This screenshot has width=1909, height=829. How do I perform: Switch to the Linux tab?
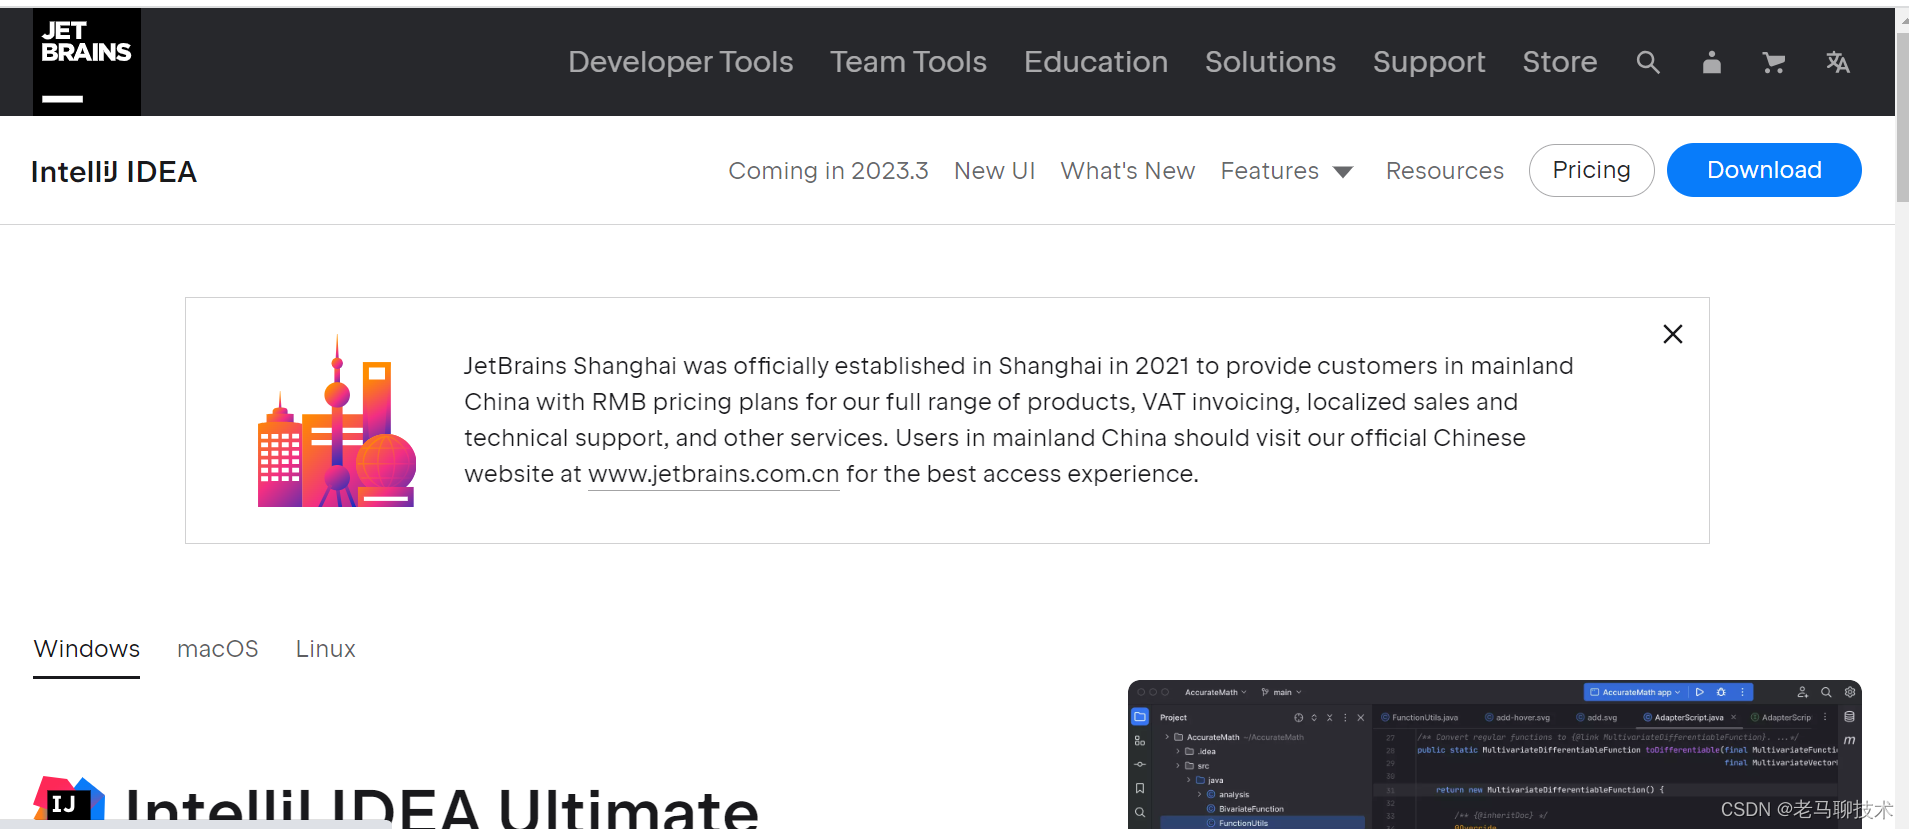point(326,649)
